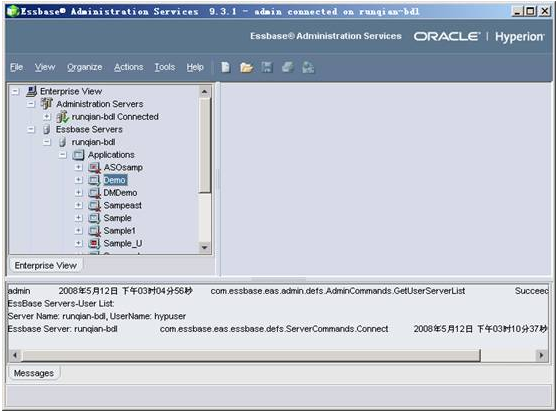Expand the ASOsamp application
Image resolution: width=557 pixels, height=414 pixels.
(79, 167)
